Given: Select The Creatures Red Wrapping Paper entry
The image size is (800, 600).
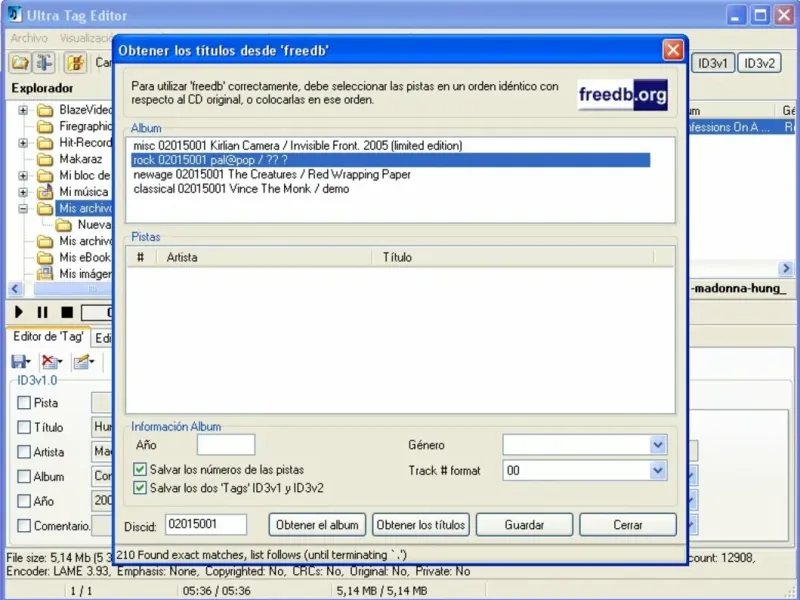Looking at the screenshot, I should (272, 174).
